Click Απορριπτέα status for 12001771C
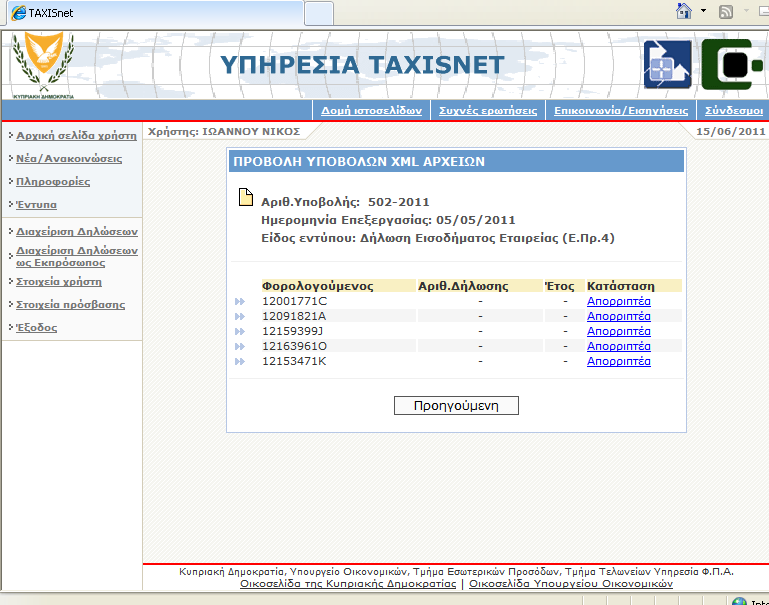This screenshot has height=605, width=769. coord(618,302)
